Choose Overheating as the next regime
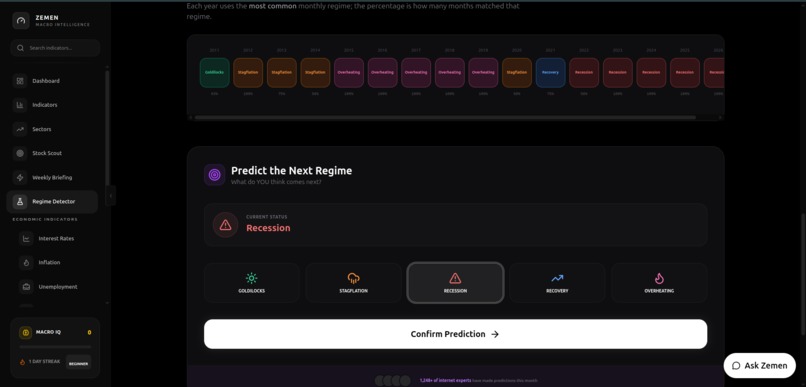The image size is (806, 387). pos(659,283)
